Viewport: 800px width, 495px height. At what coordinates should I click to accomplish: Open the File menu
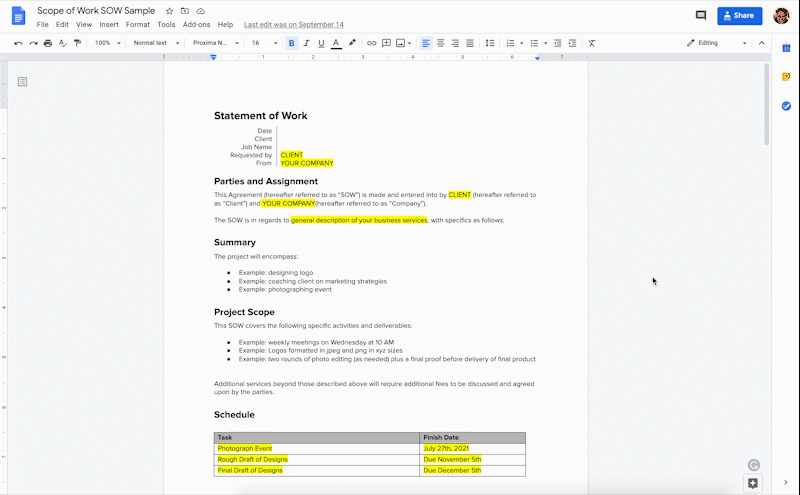[x=42, y=24]
